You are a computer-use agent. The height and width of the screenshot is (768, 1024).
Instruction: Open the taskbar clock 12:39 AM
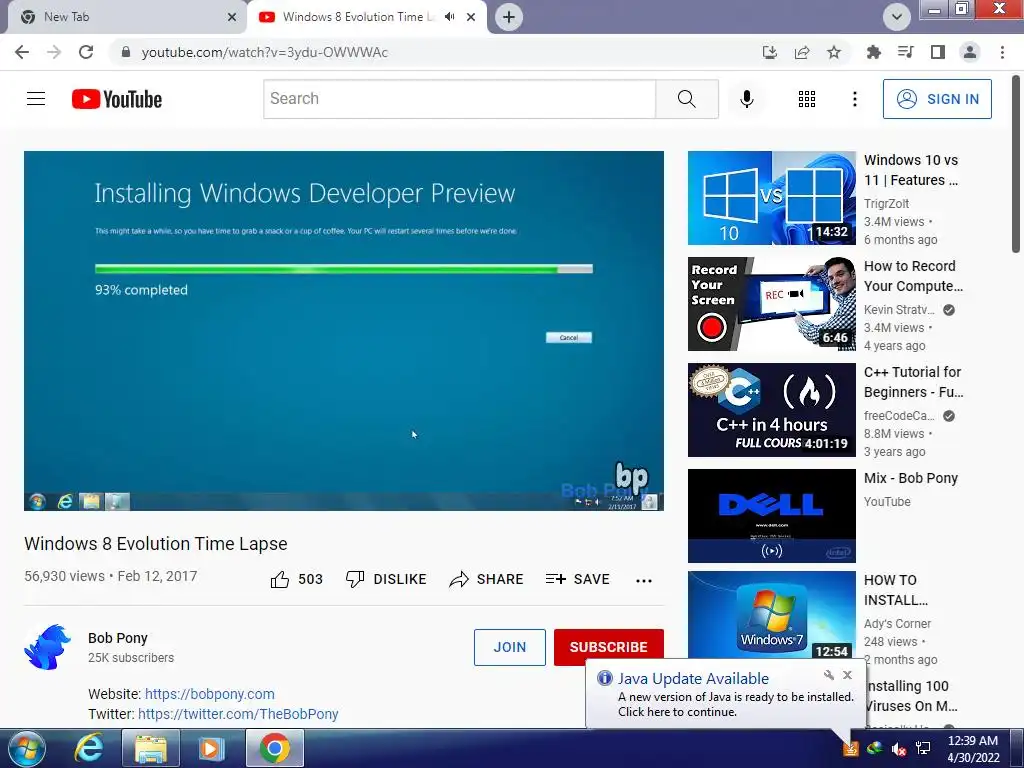point(973,748)
